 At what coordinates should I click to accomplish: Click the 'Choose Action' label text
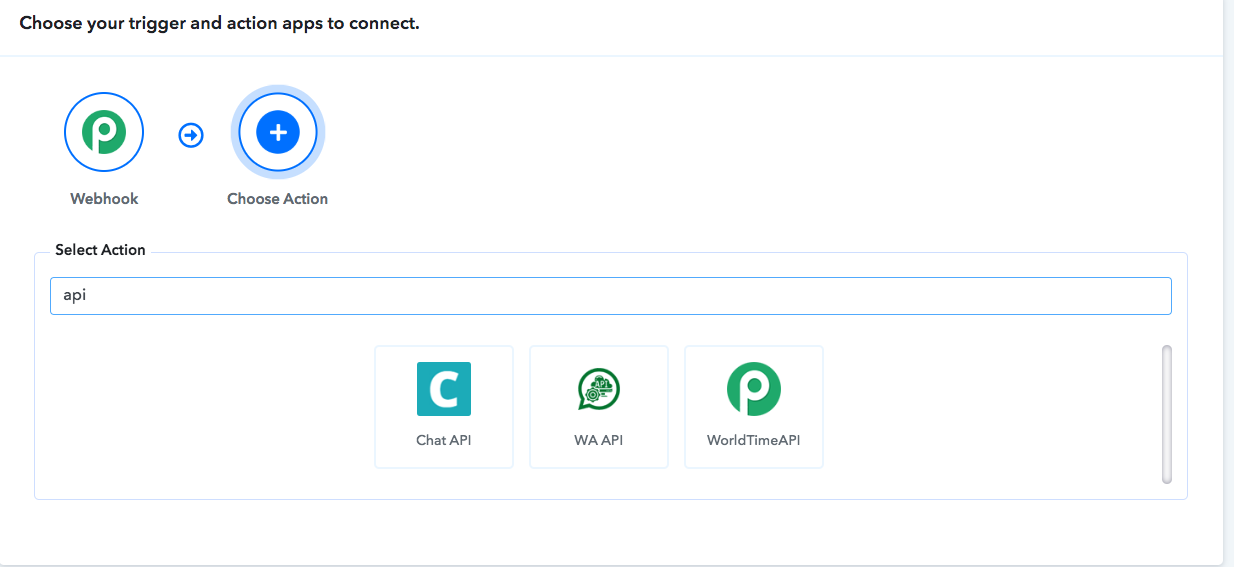(x=277, y=199)
